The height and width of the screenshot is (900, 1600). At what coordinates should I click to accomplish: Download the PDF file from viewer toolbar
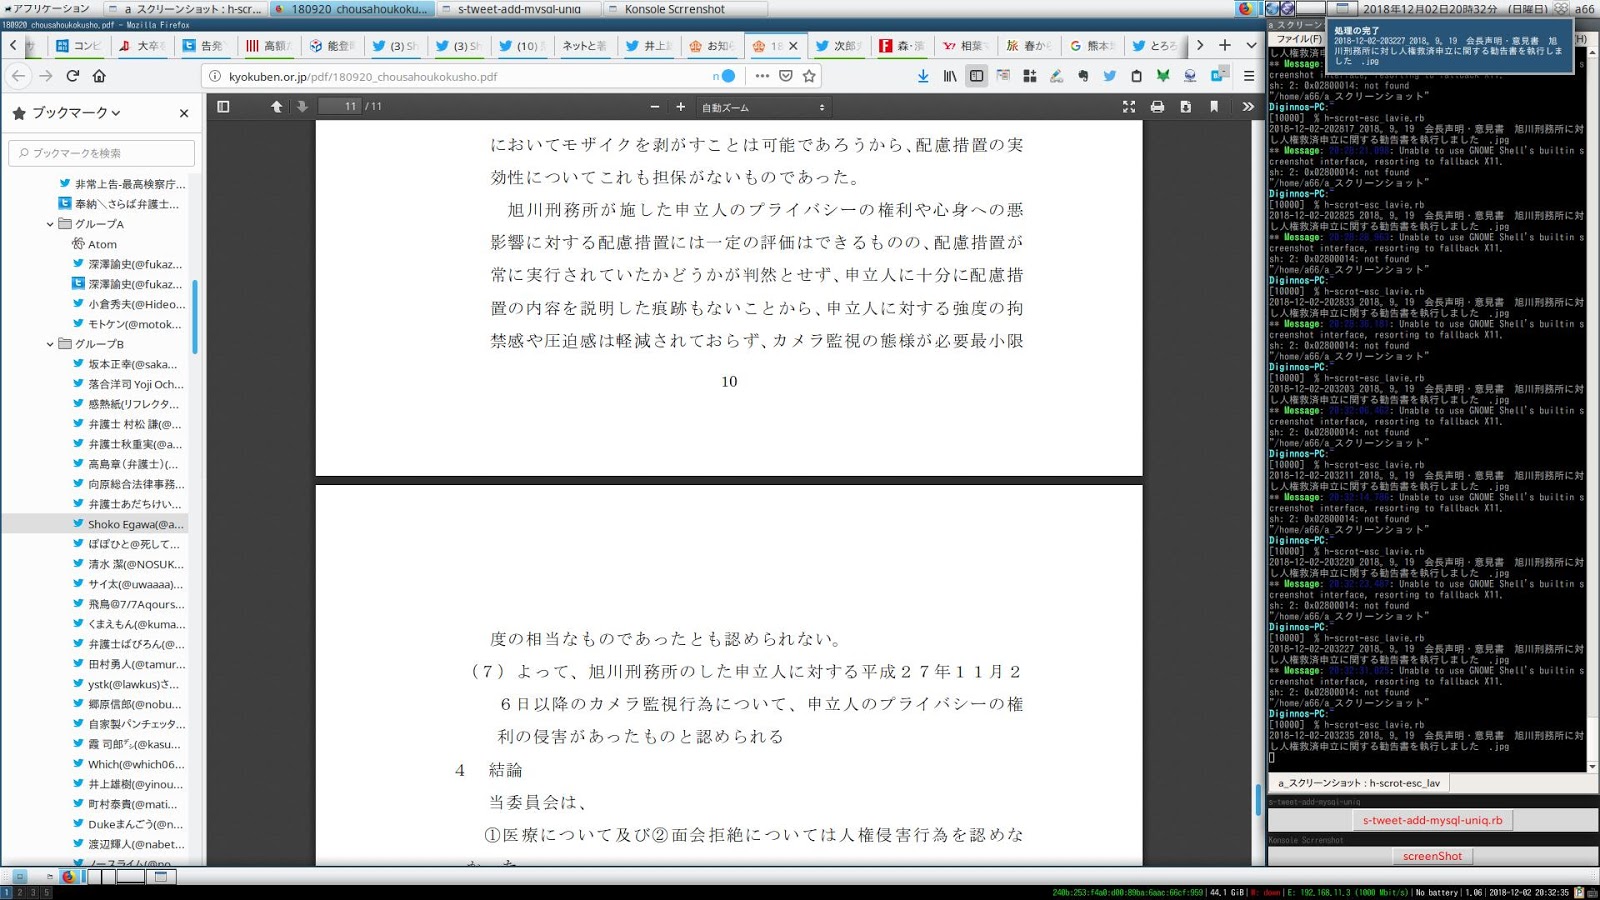pyautogui.click(x=1185, y=107)
